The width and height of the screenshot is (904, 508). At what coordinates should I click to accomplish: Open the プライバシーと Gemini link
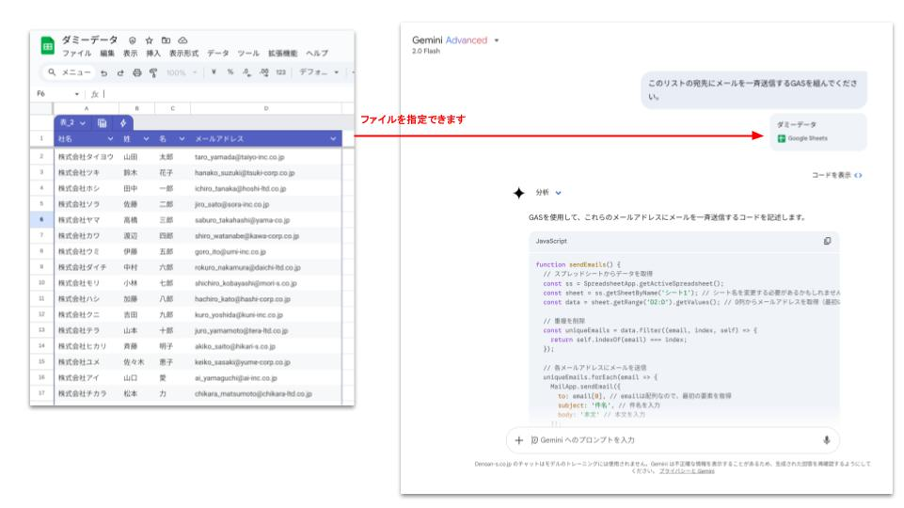[687, 471]
